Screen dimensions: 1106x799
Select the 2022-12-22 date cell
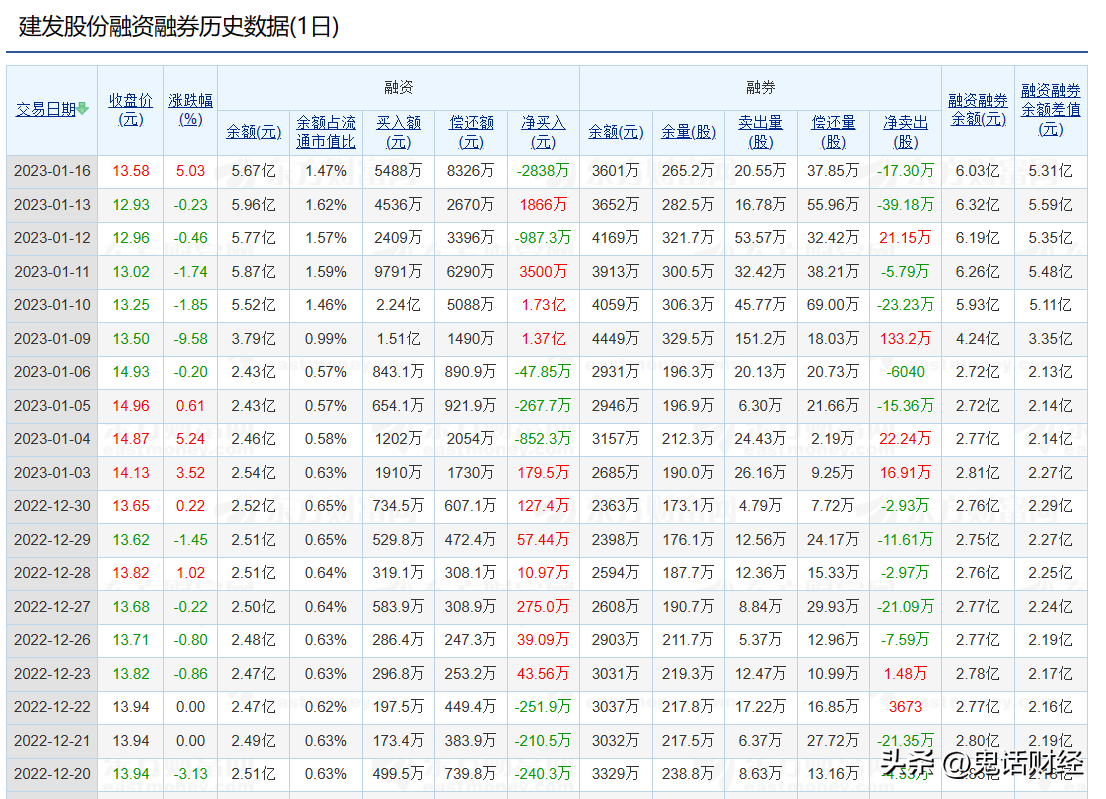[52, 707]
